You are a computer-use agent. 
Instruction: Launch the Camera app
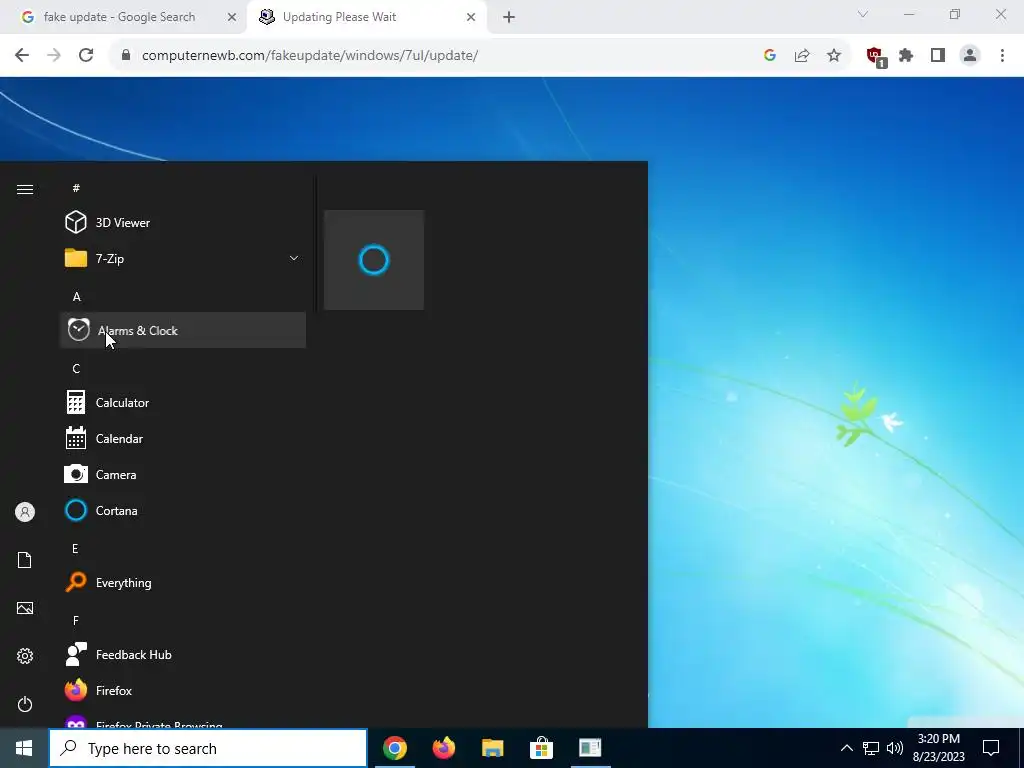[183, 475]
